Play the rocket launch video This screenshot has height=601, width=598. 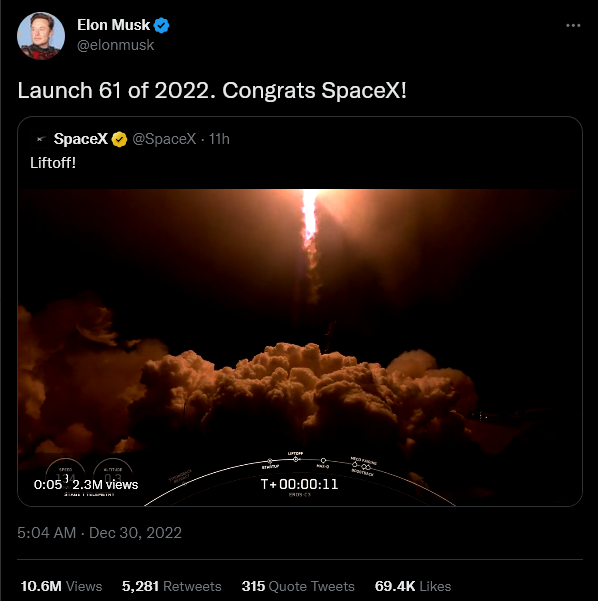(300, 347)
